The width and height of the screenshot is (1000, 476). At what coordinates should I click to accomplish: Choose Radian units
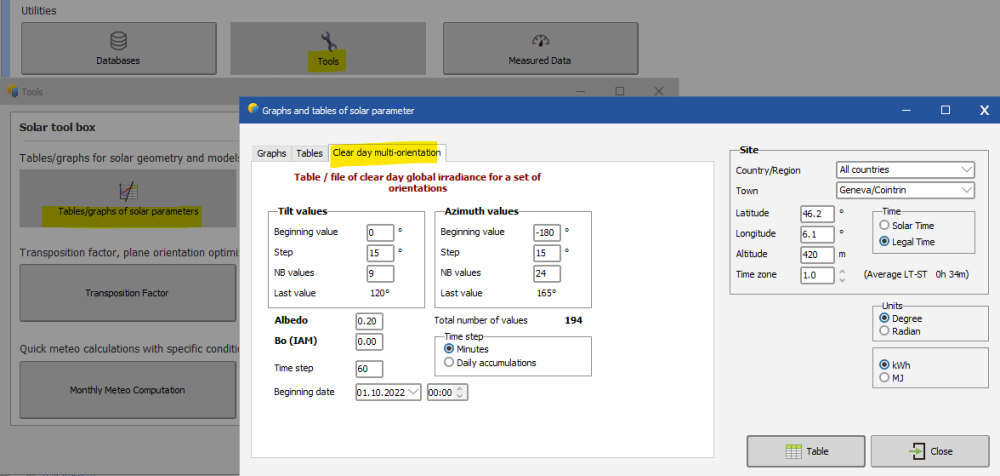click(x=883, y=331)
